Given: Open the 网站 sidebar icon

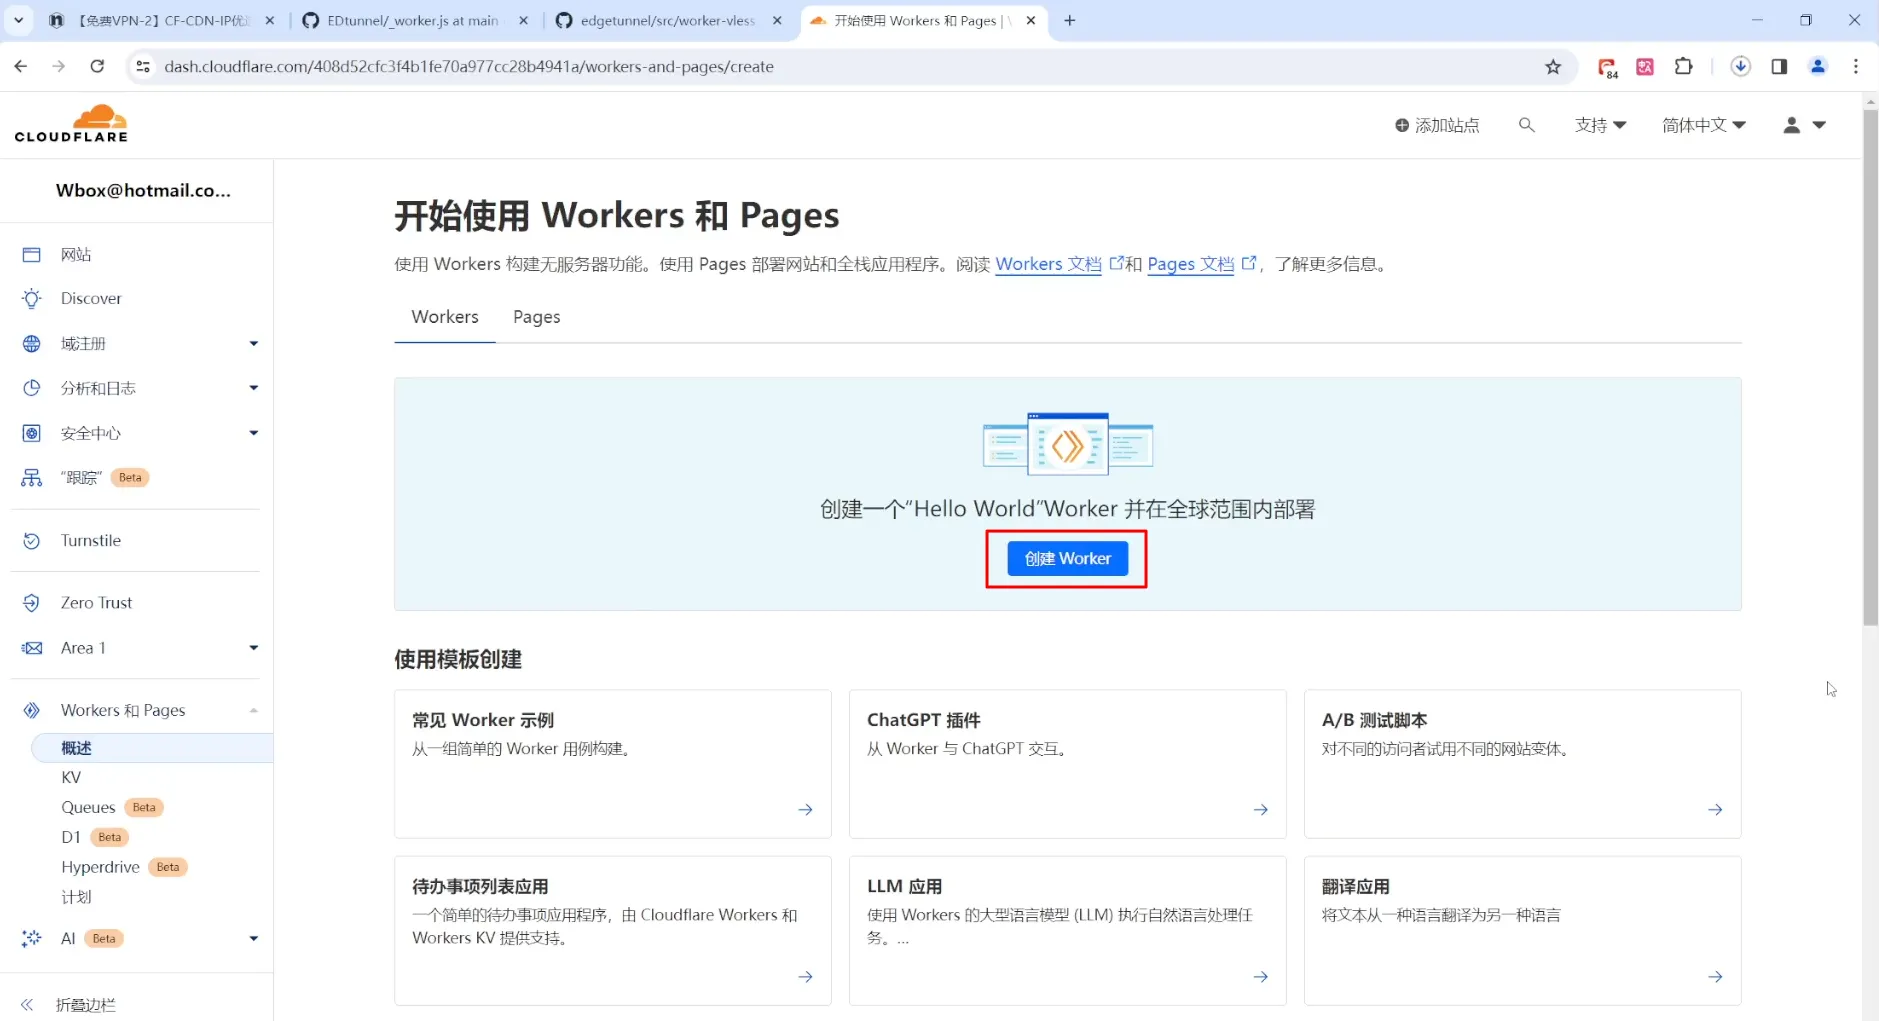Looking at the screenshot, I should (32, 255).
